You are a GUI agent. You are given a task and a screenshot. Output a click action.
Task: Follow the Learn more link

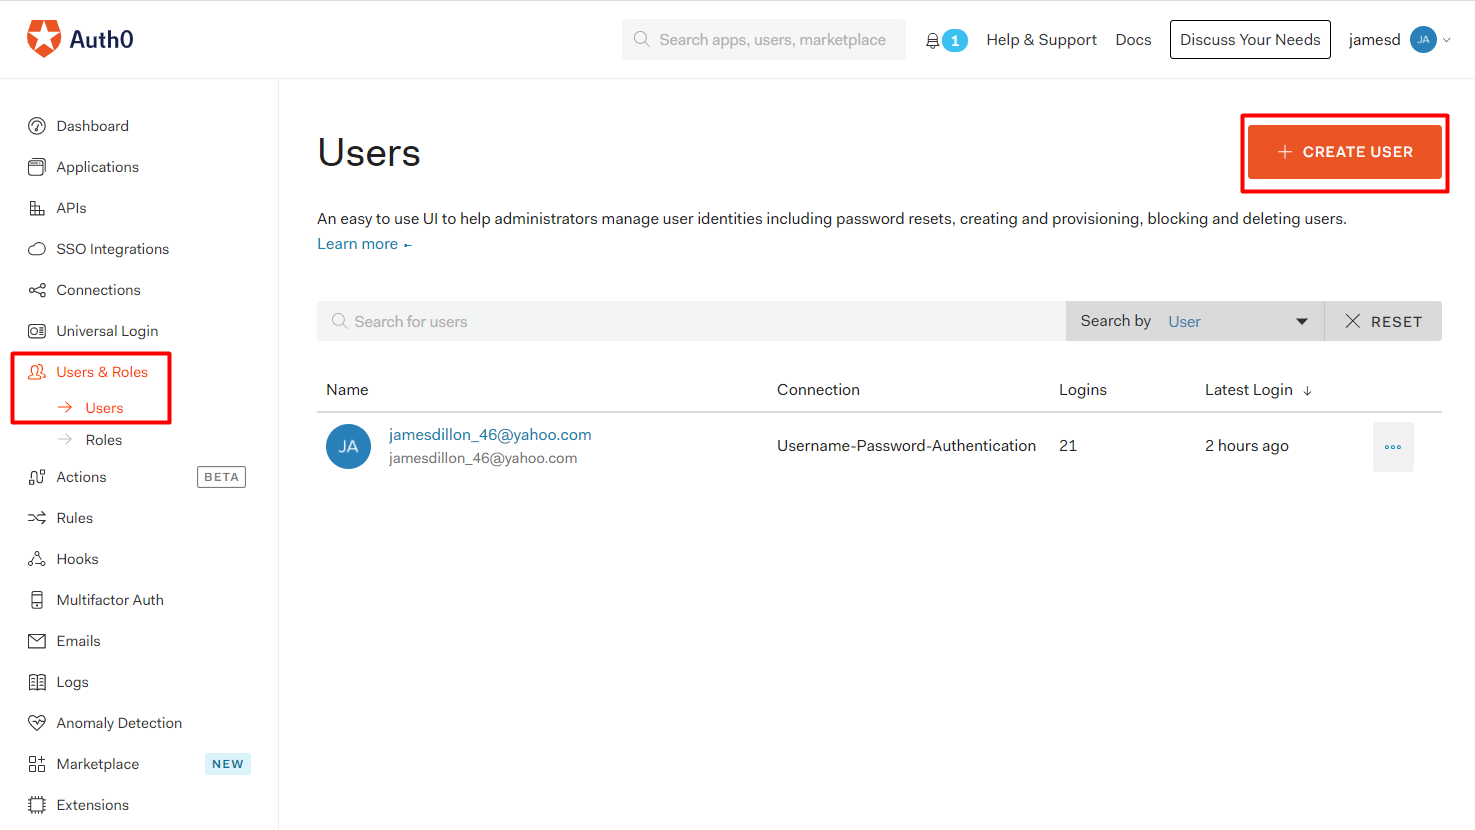pos(364,244)
